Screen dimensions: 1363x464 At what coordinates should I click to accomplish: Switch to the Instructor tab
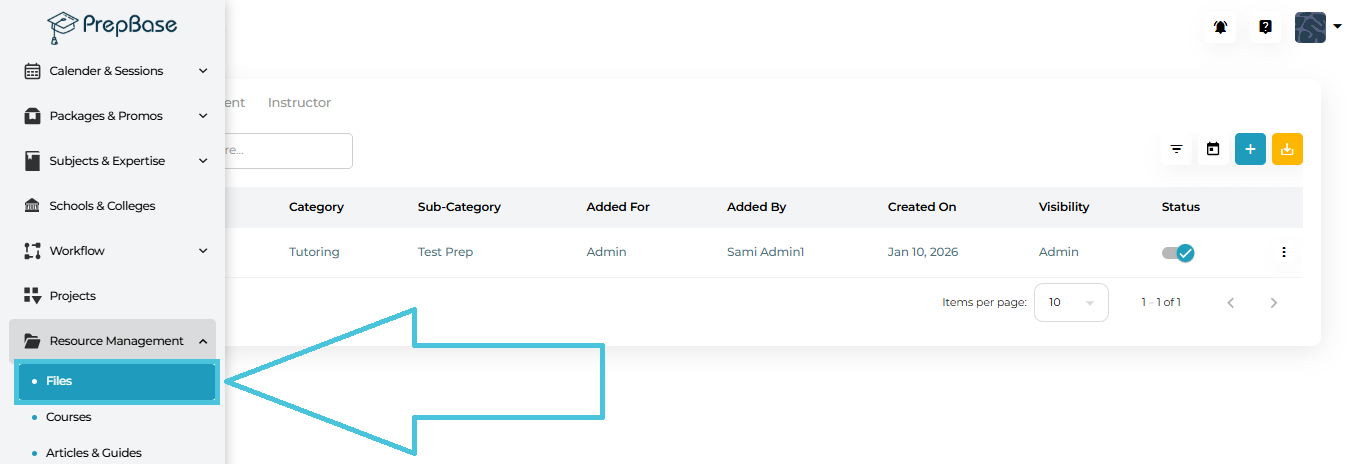click(x=299, y=103)
